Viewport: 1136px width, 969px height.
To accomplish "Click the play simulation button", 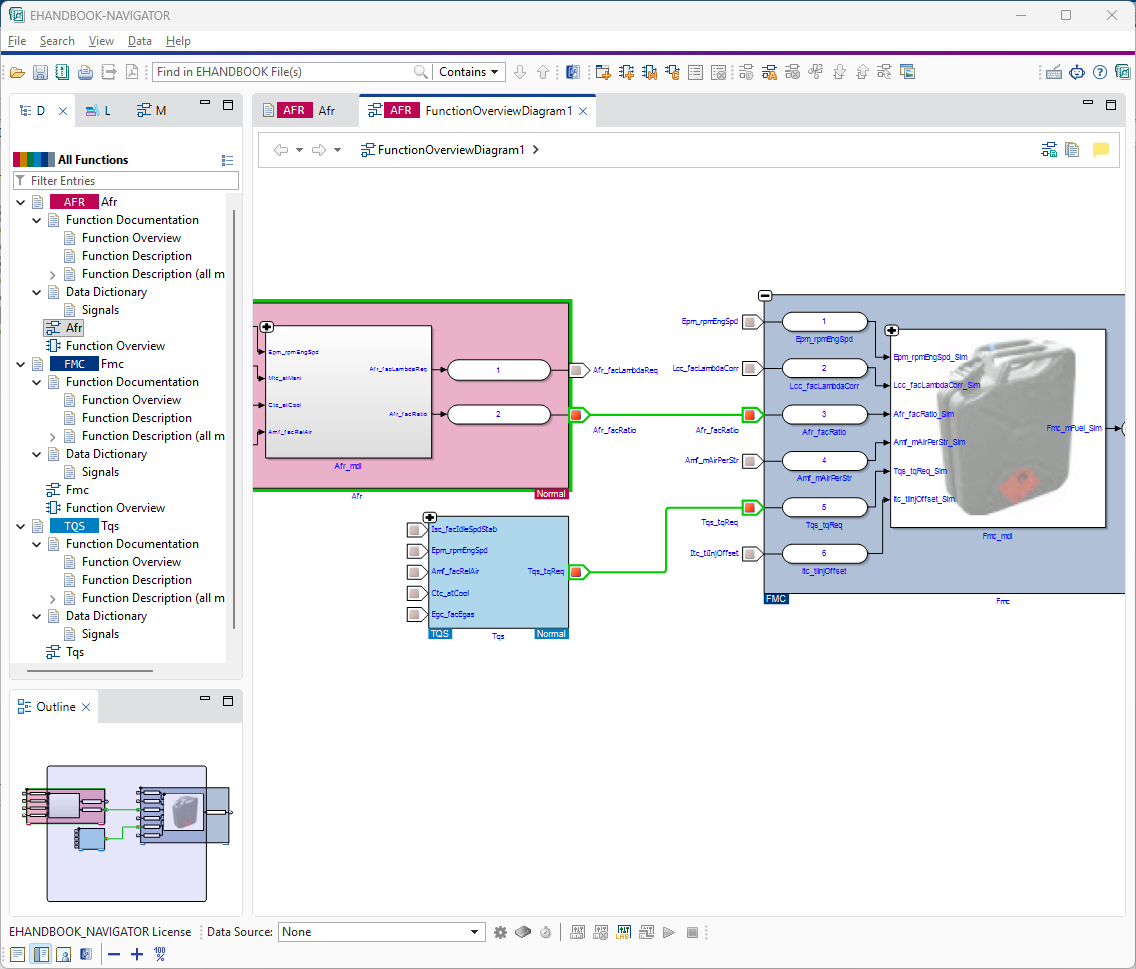I will (x=669, y=932).
